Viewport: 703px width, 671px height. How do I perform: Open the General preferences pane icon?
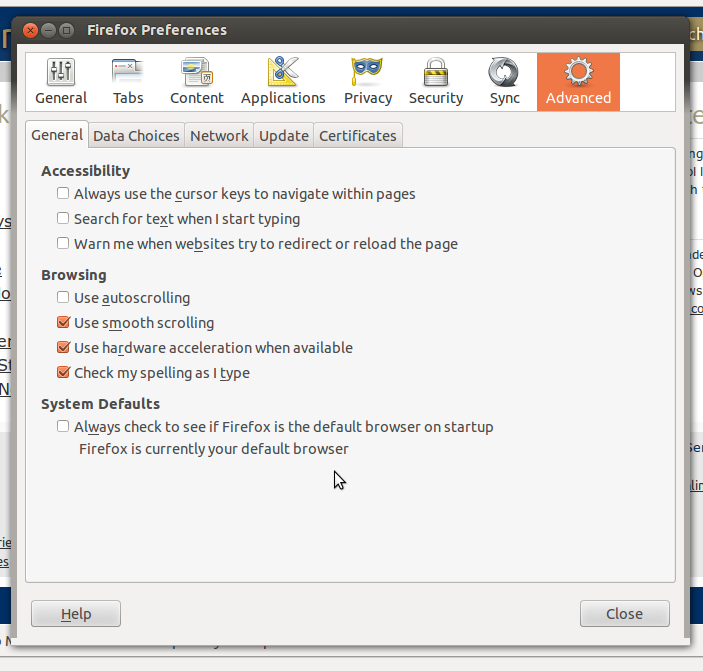pyautogui.click(x=61, y=82)
